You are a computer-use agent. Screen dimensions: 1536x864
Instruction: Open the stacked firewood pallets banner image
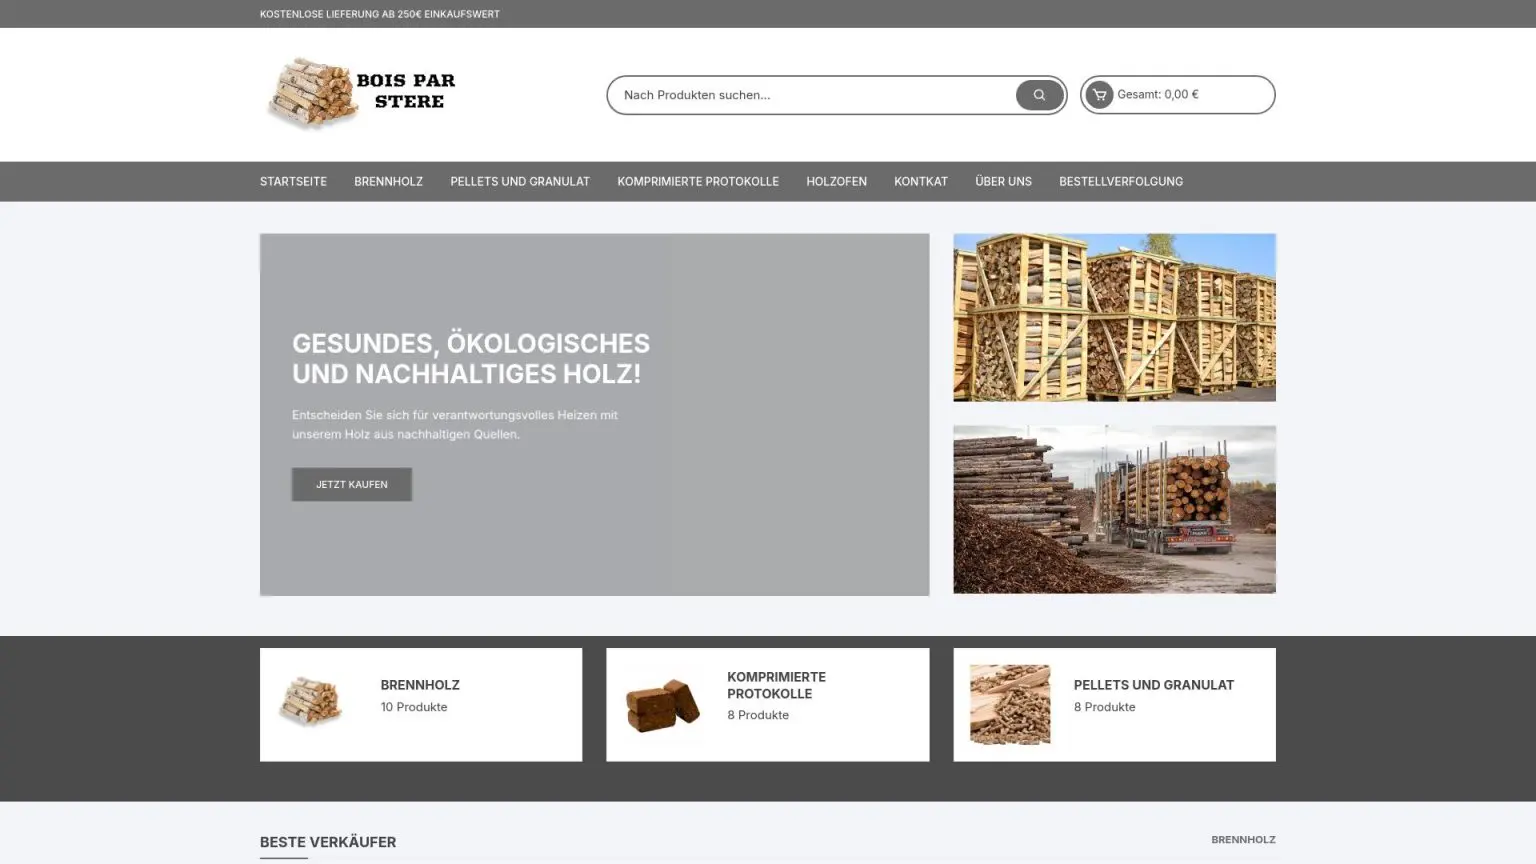click(x=1114, y=318)
